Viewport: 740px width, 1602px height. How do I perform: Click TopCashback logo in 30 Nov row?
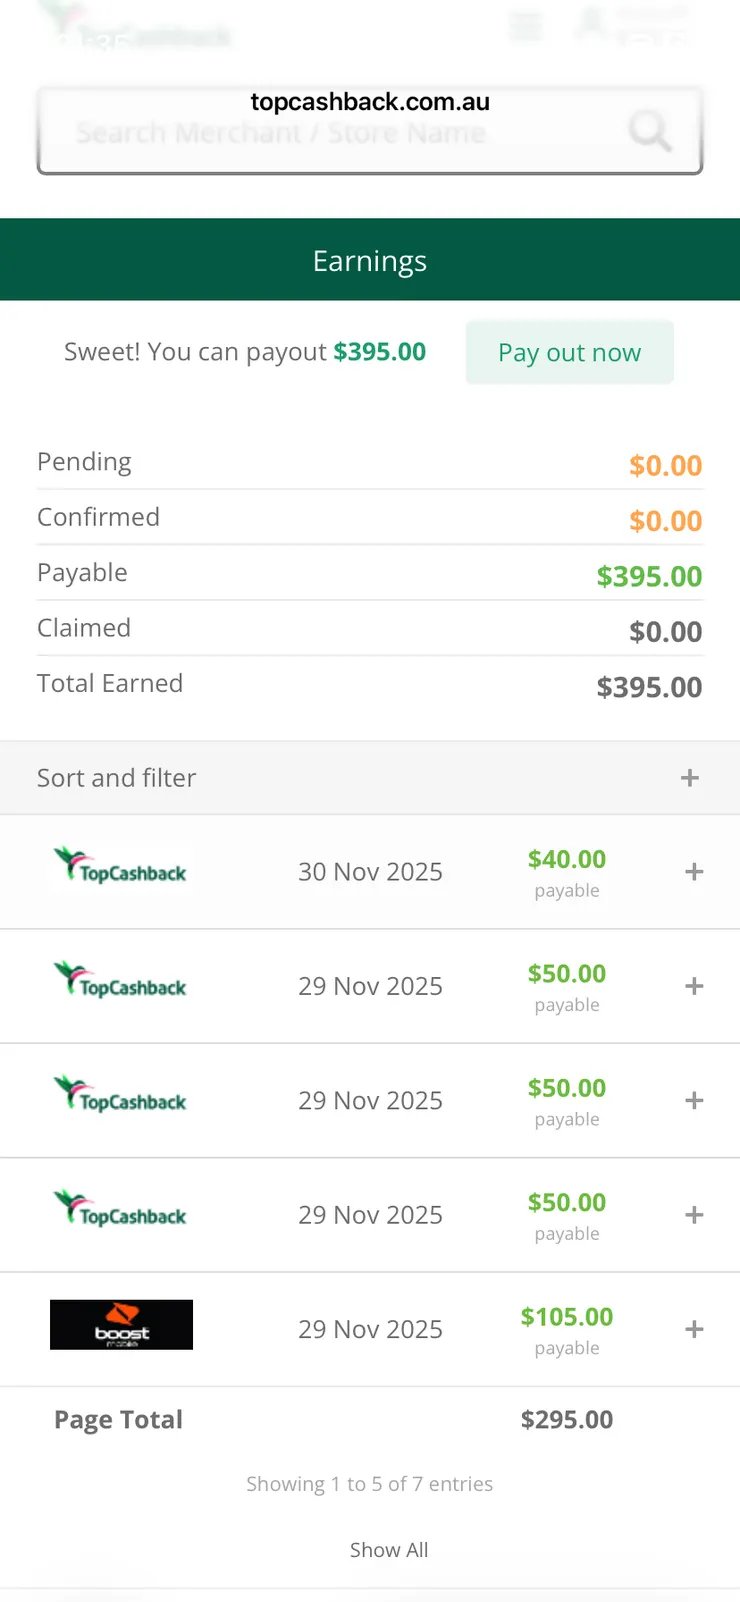(x=121, y=868)
